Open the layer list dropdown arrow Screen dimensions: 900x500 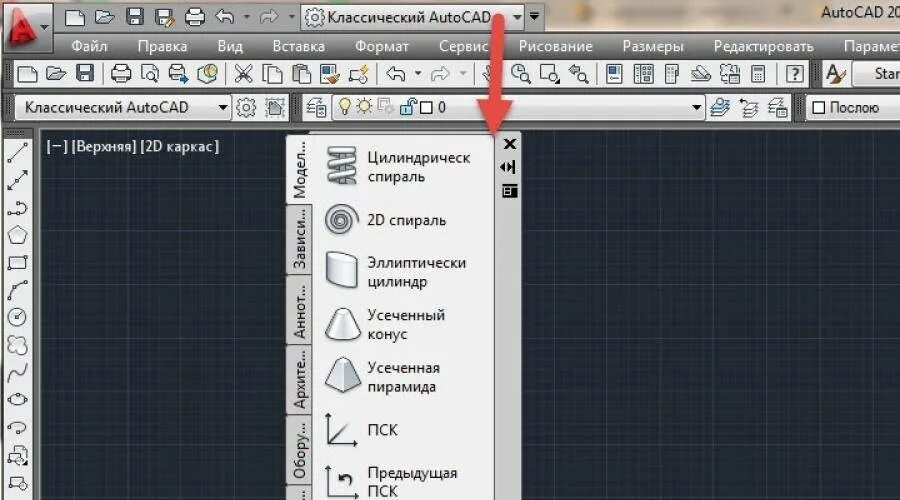[696, 107]
